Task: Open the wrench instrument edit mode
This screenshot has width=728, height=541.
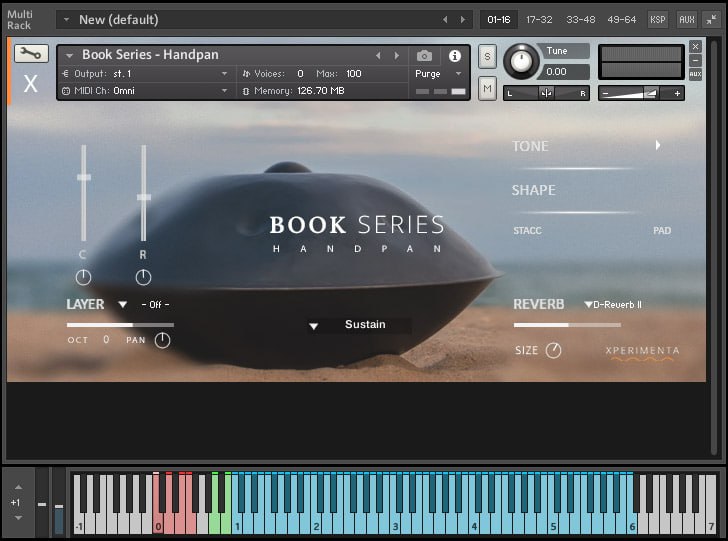Action: click(31, 54)
